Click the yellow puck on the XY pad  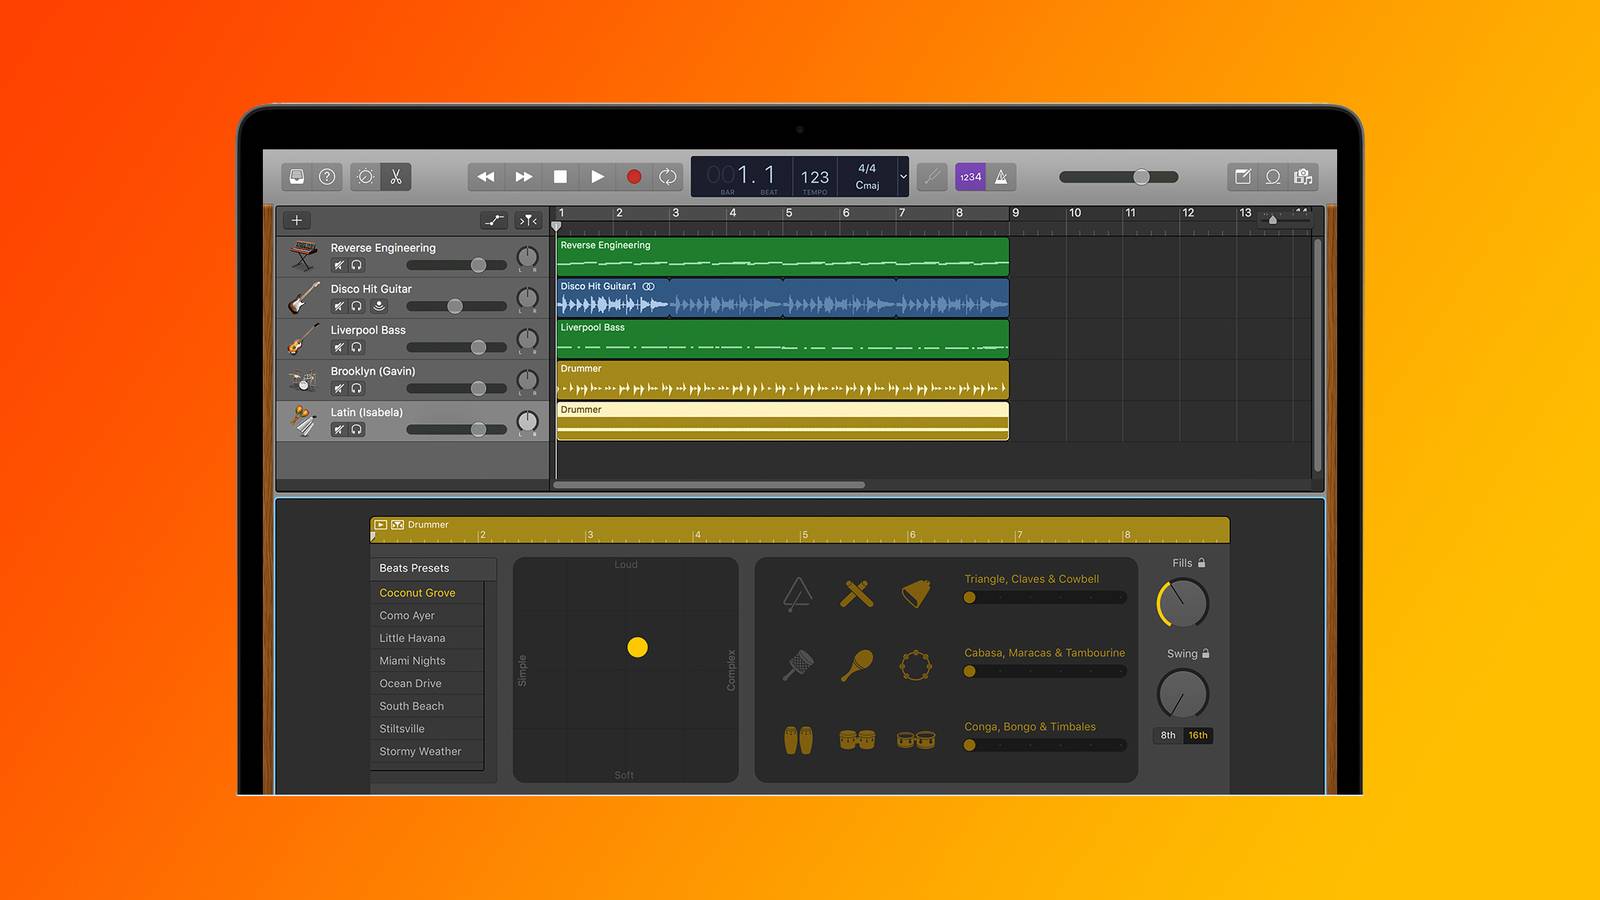(637, 648)
